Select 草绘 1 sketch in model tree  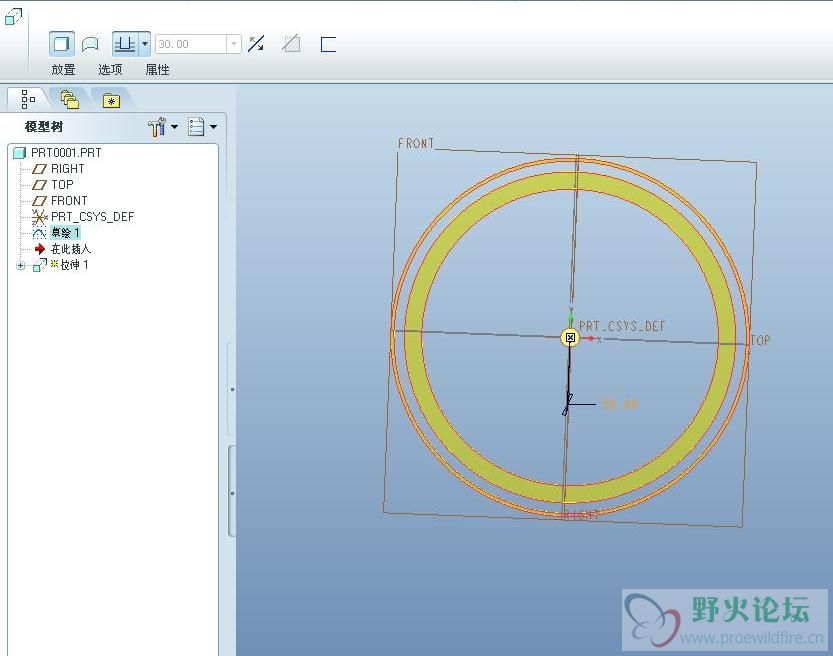point(65,233)
